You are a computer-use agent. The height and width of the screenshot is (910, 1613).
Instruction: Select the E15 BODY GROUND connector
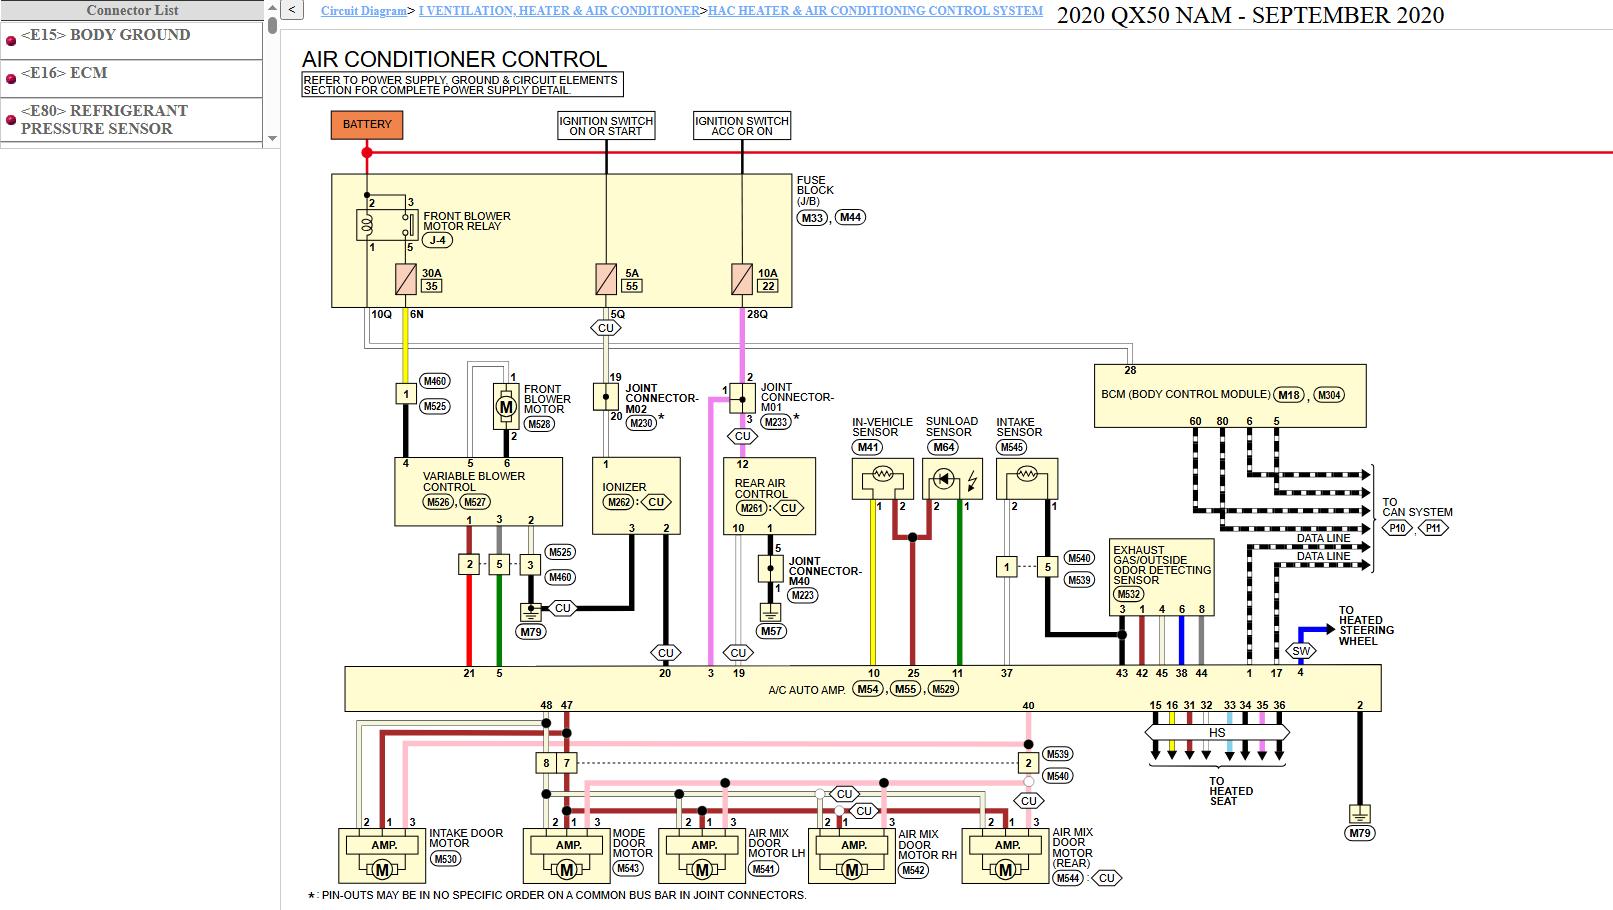(x=105, y=35)
